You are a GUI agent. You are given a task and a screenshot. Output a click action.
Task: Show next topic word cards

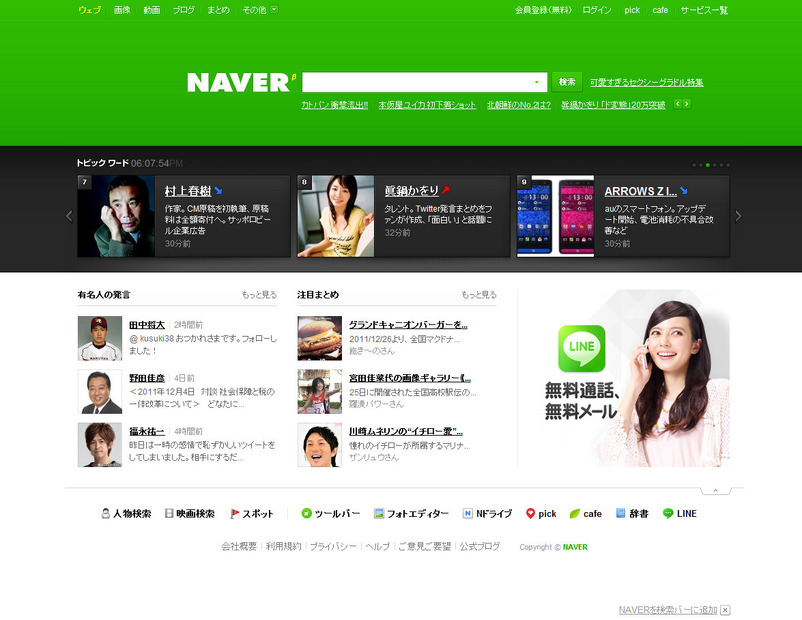click(x=738, y=216)
